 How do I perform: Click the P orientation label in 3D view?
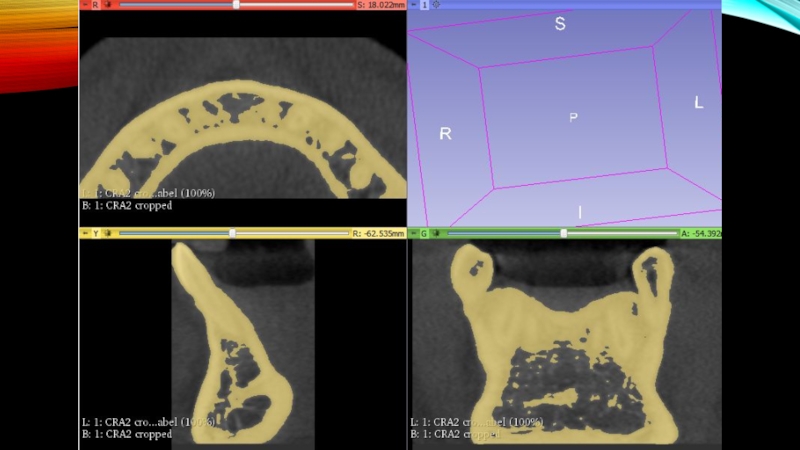[573, 117]
